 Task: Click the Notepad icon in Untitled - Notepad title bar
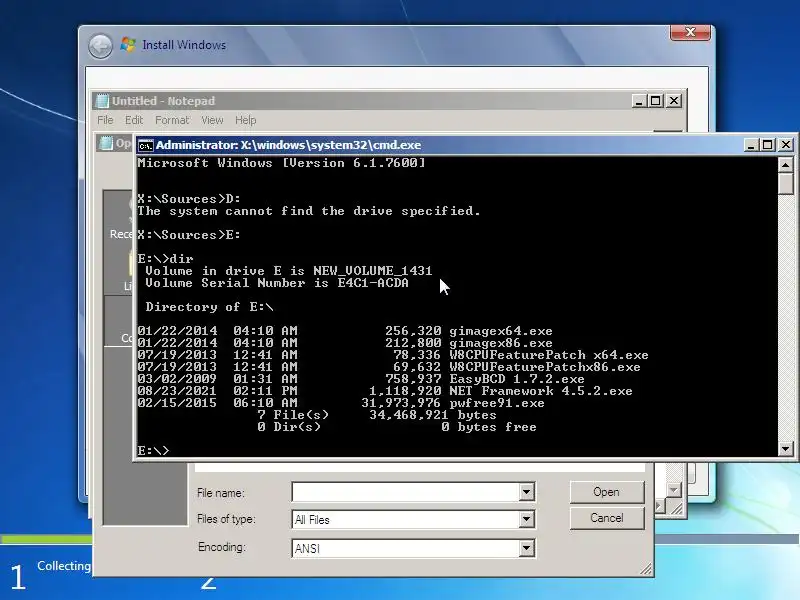point(103,101)
